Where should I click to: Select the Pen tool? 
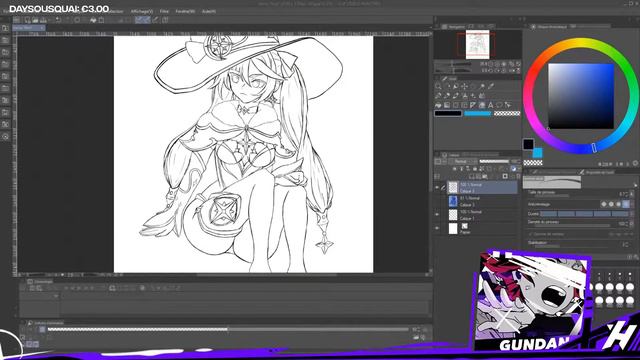[438, 96]
